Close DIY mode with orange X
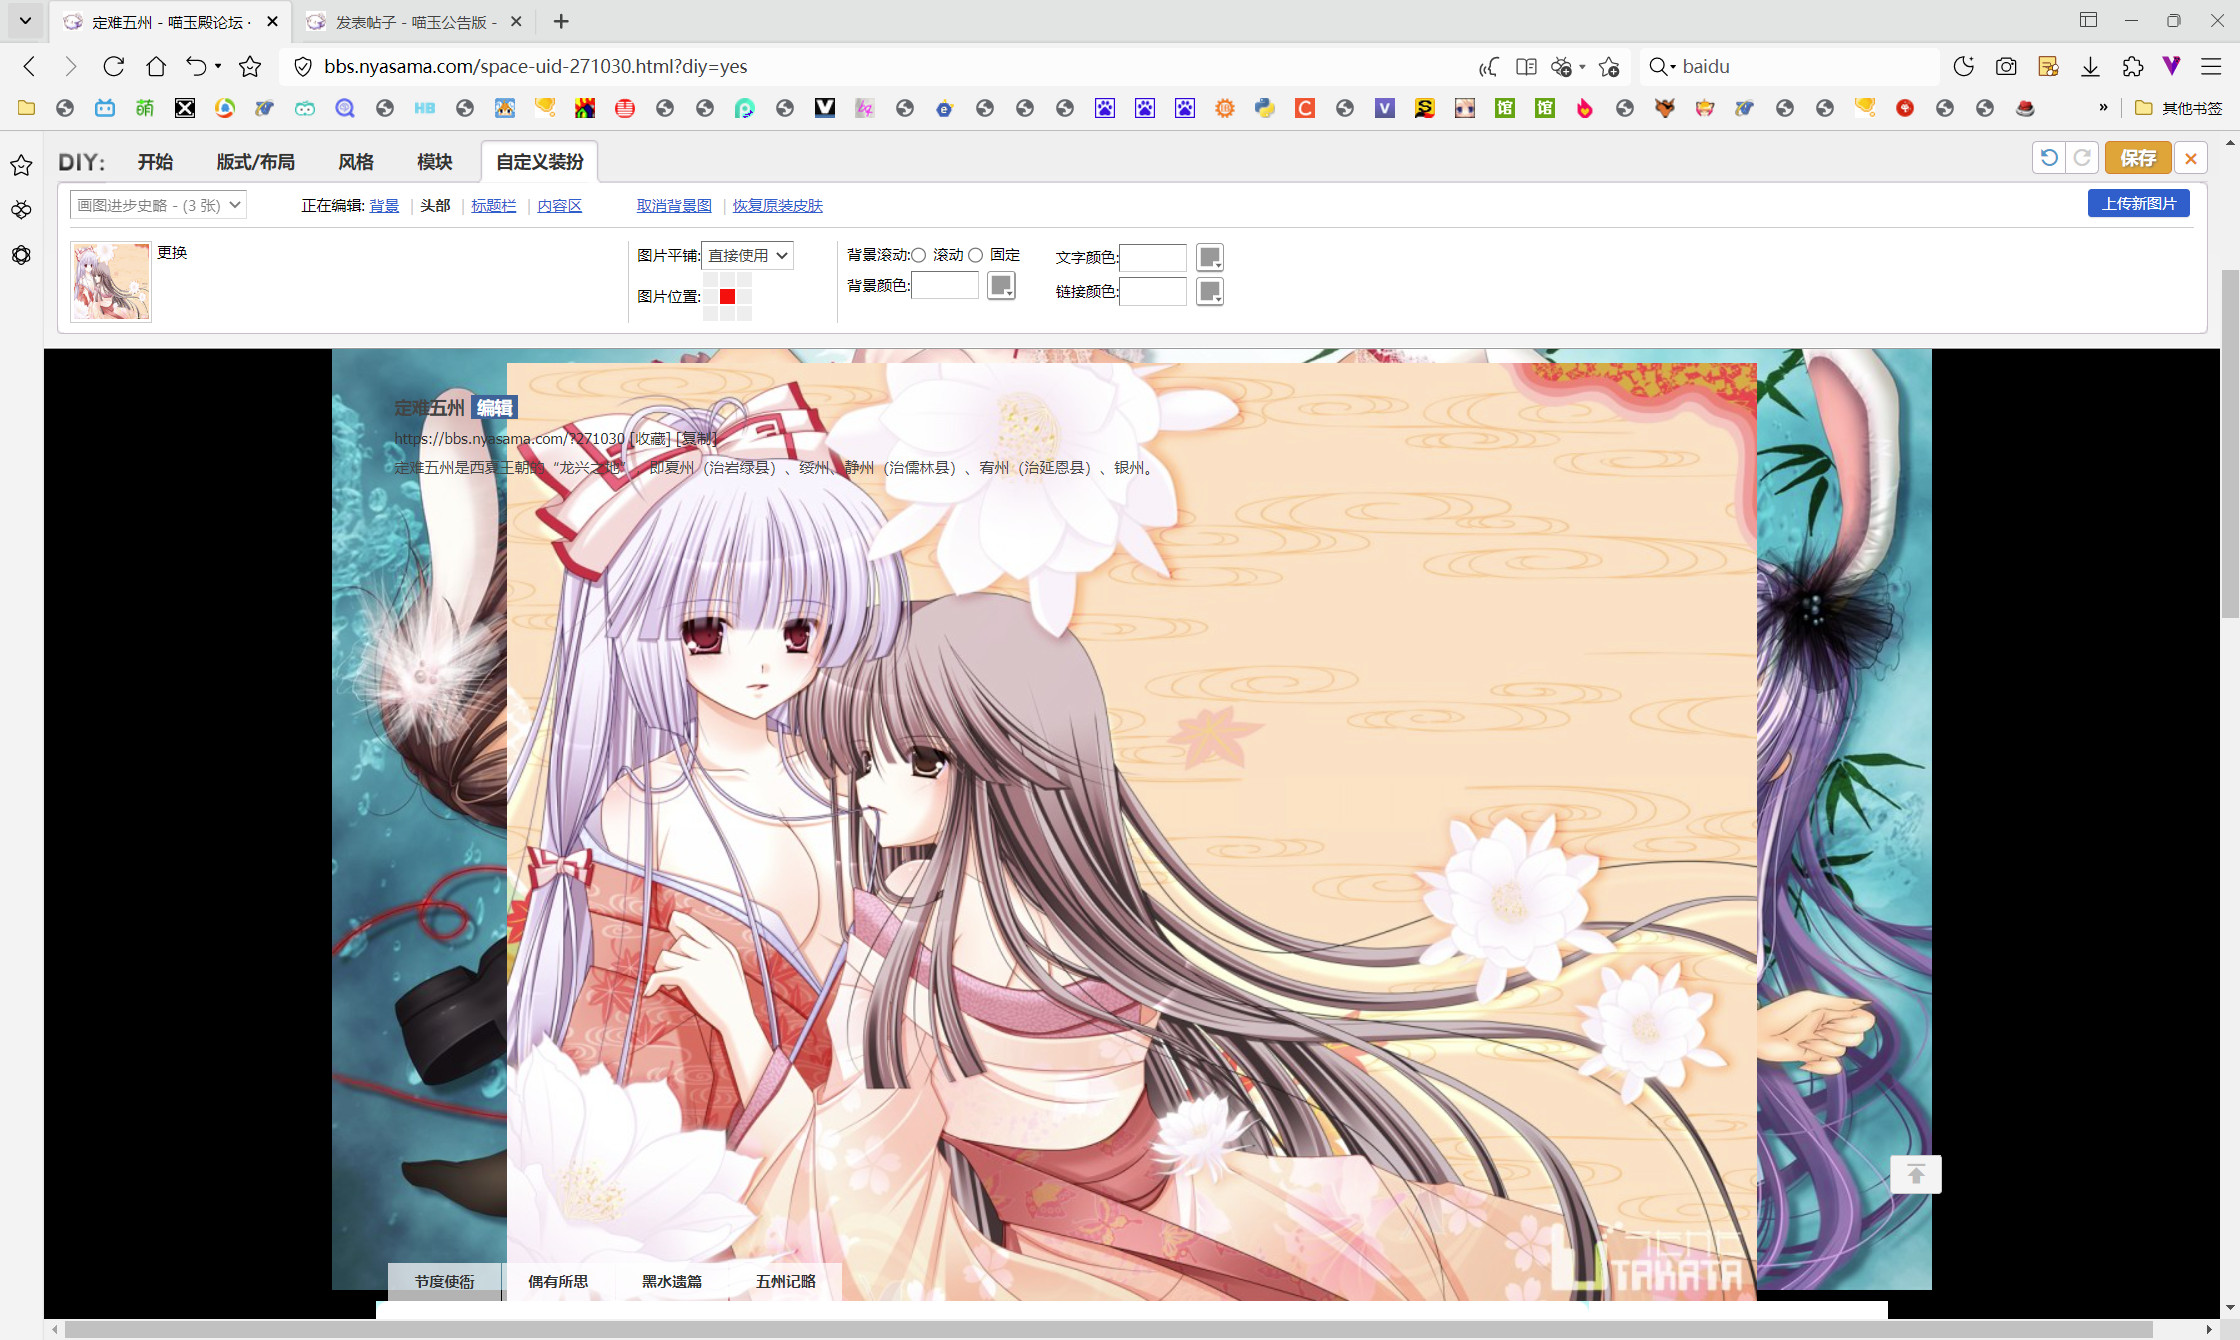This screenshot has height=1340, width=2240. click(2190, 158)
